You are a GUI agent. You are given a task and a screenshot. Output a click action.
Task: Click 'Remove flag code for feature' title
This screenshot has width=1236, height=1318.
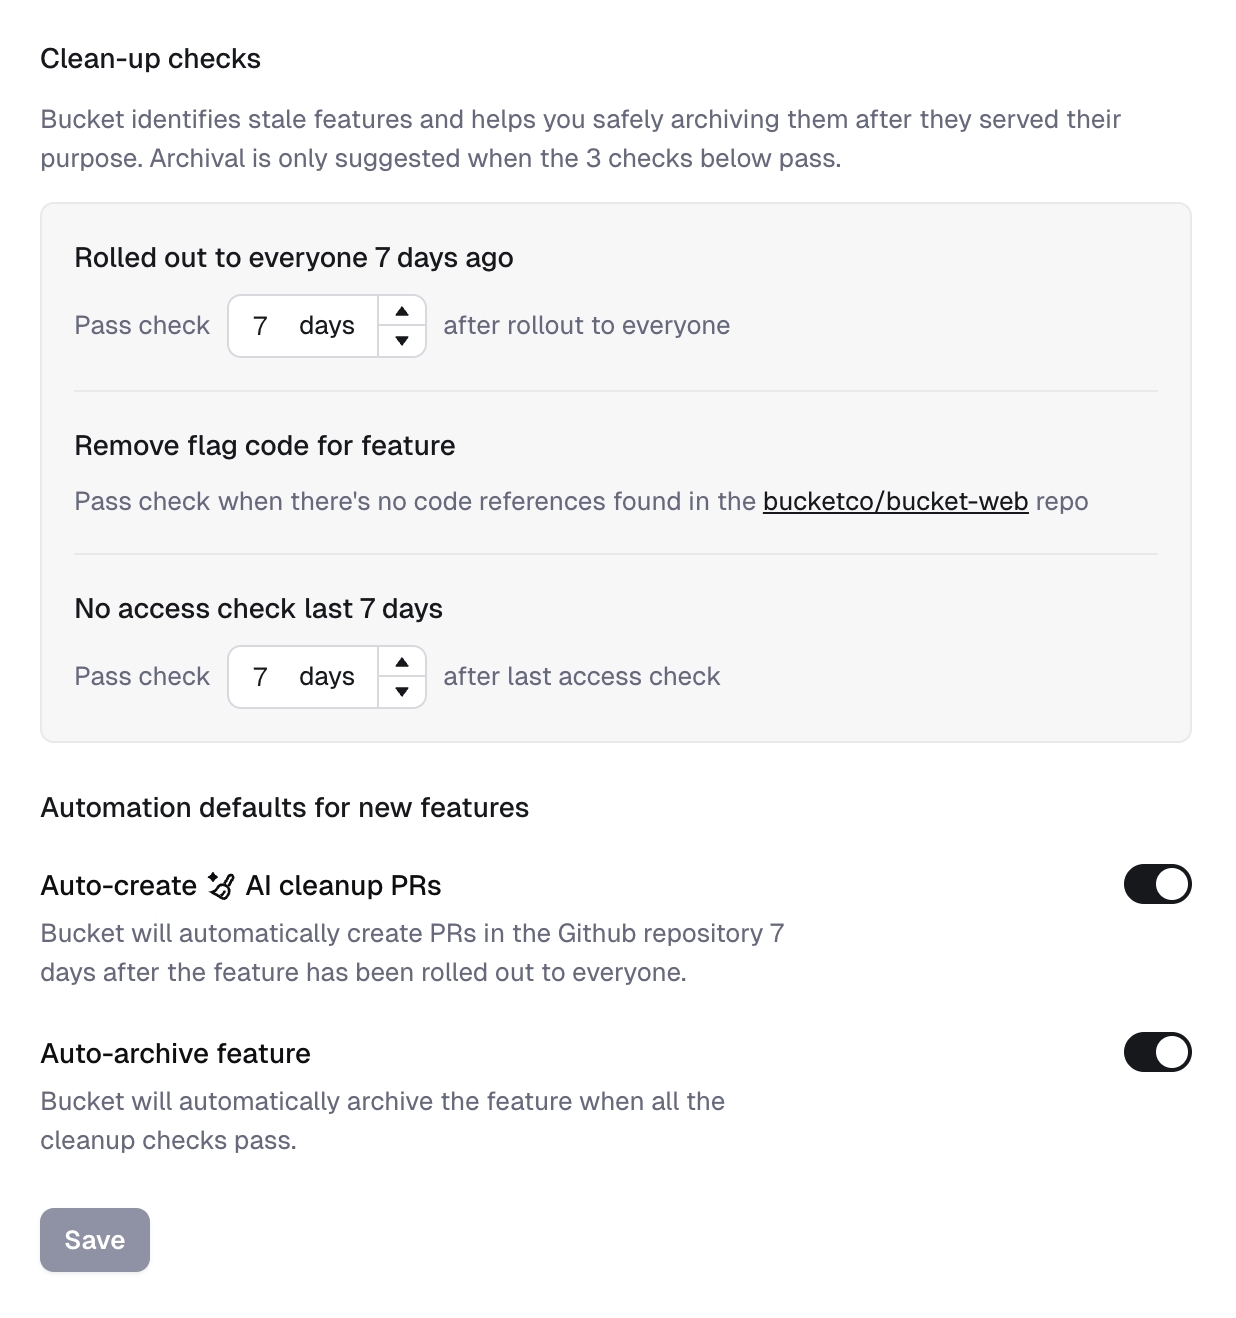[x=264, y=446]
